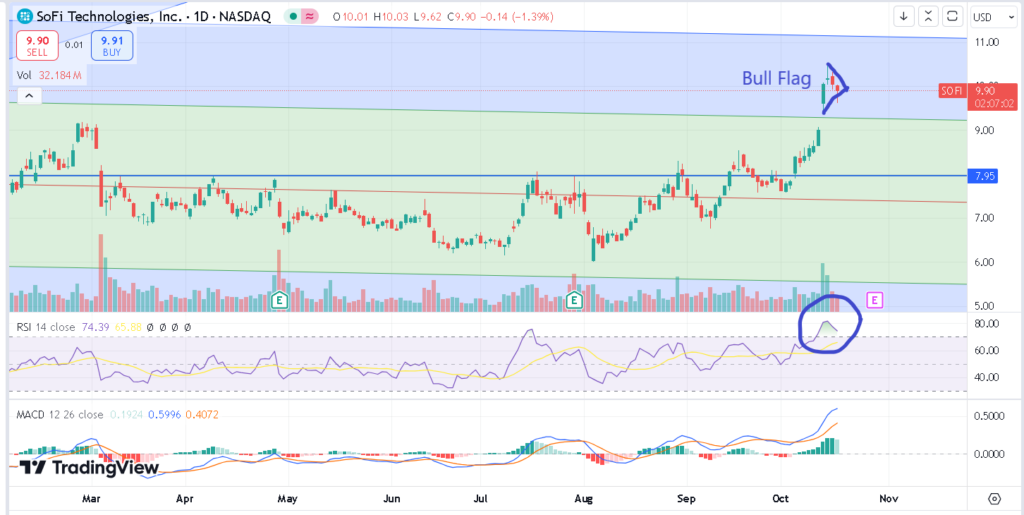Collapse the indicator legend with the chevron
Viewport: 1024px width, 515px height.
(x=29, y=97)
